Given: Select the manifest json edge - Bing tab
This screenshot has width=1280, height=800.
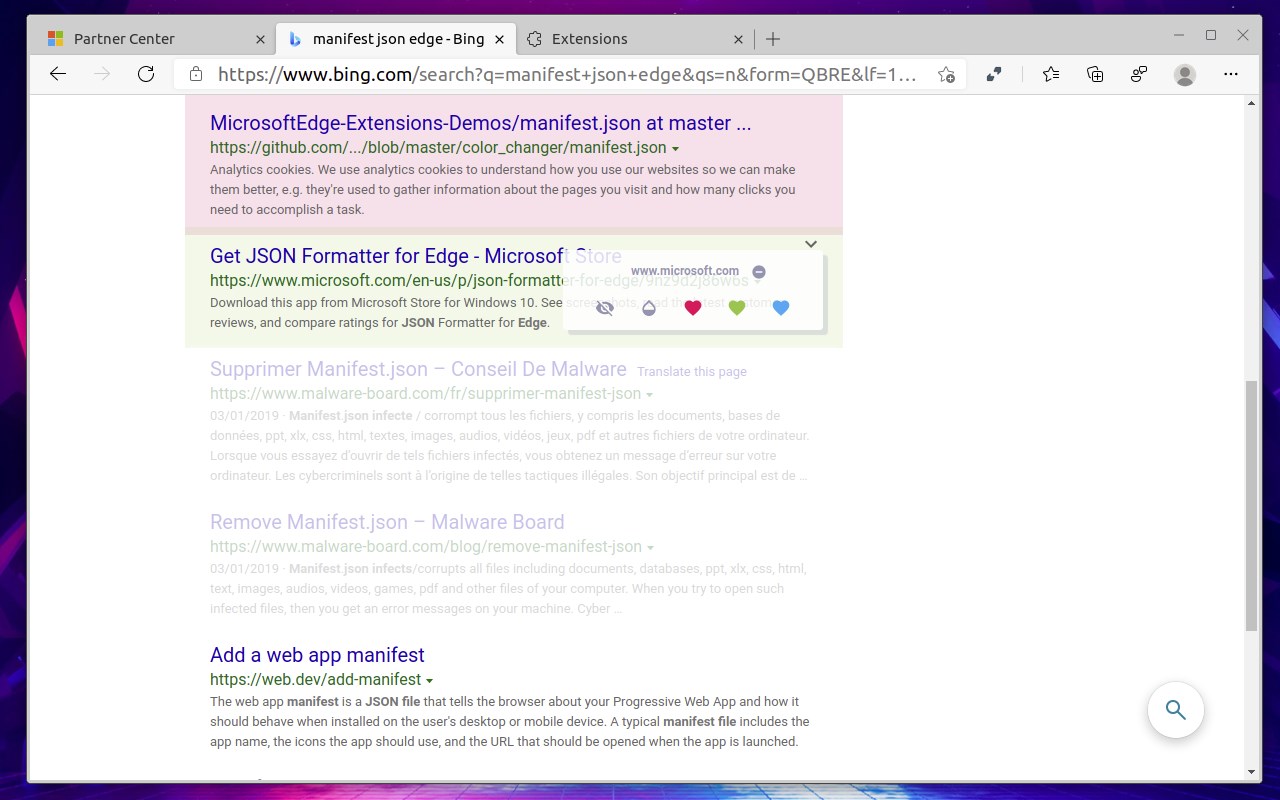Looking at the screenshot, I should 397,39.
